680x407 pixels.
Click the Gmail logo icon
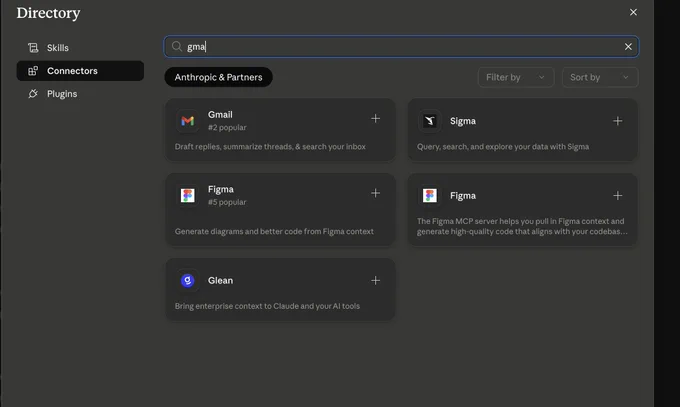click(x=187, y=121)
